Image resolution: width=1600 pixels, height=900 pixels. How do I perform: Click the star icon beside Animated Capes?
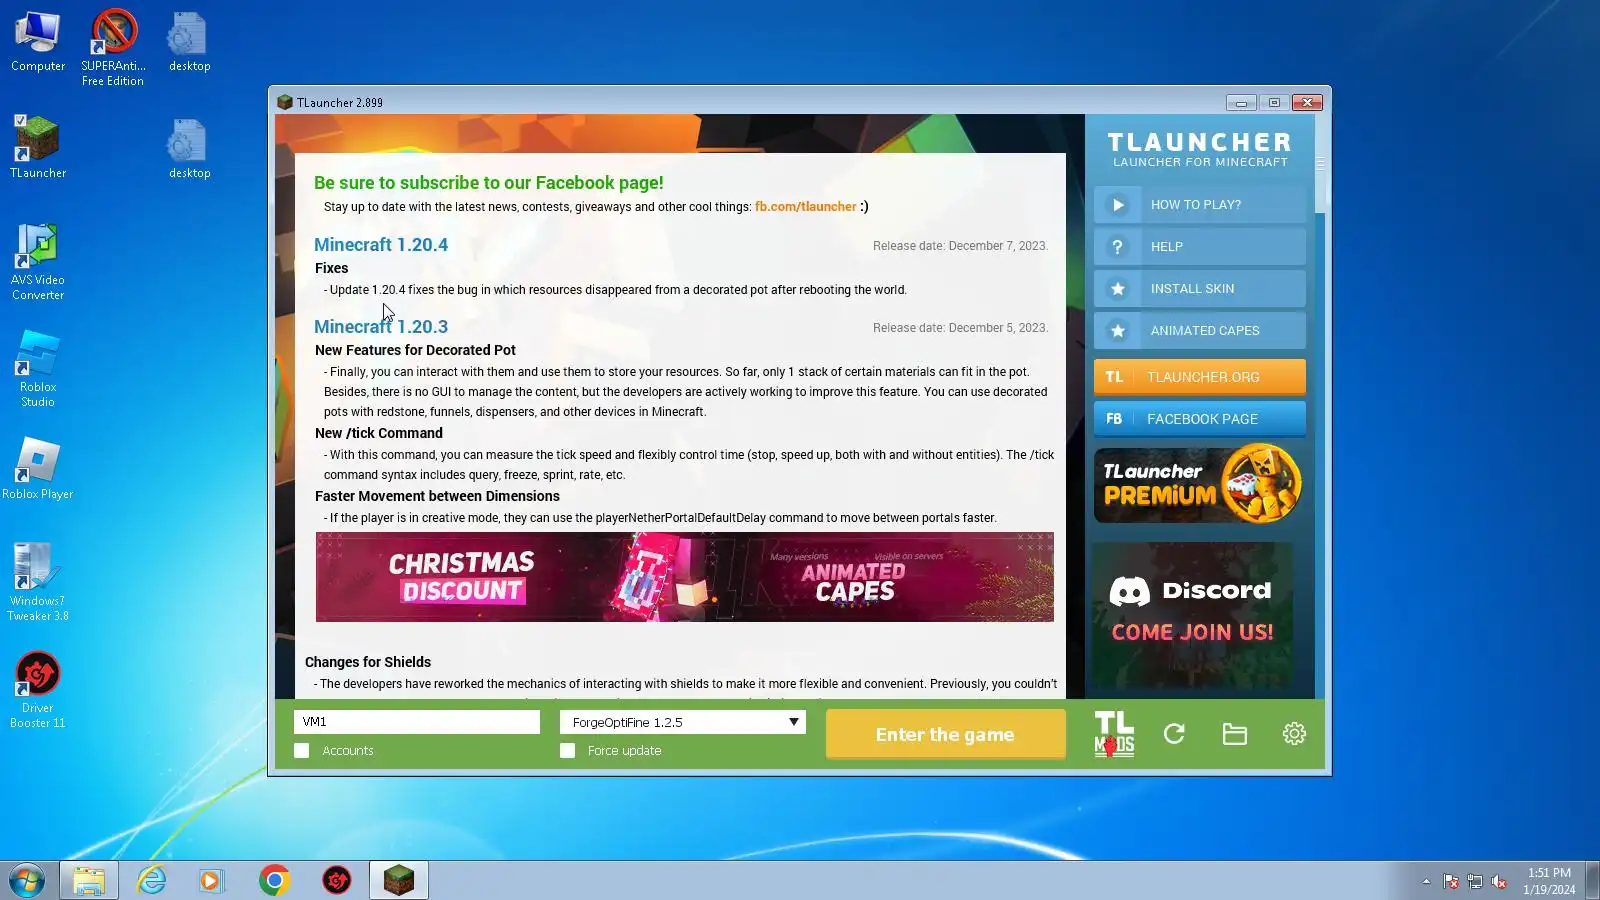tap(1118, 331)
